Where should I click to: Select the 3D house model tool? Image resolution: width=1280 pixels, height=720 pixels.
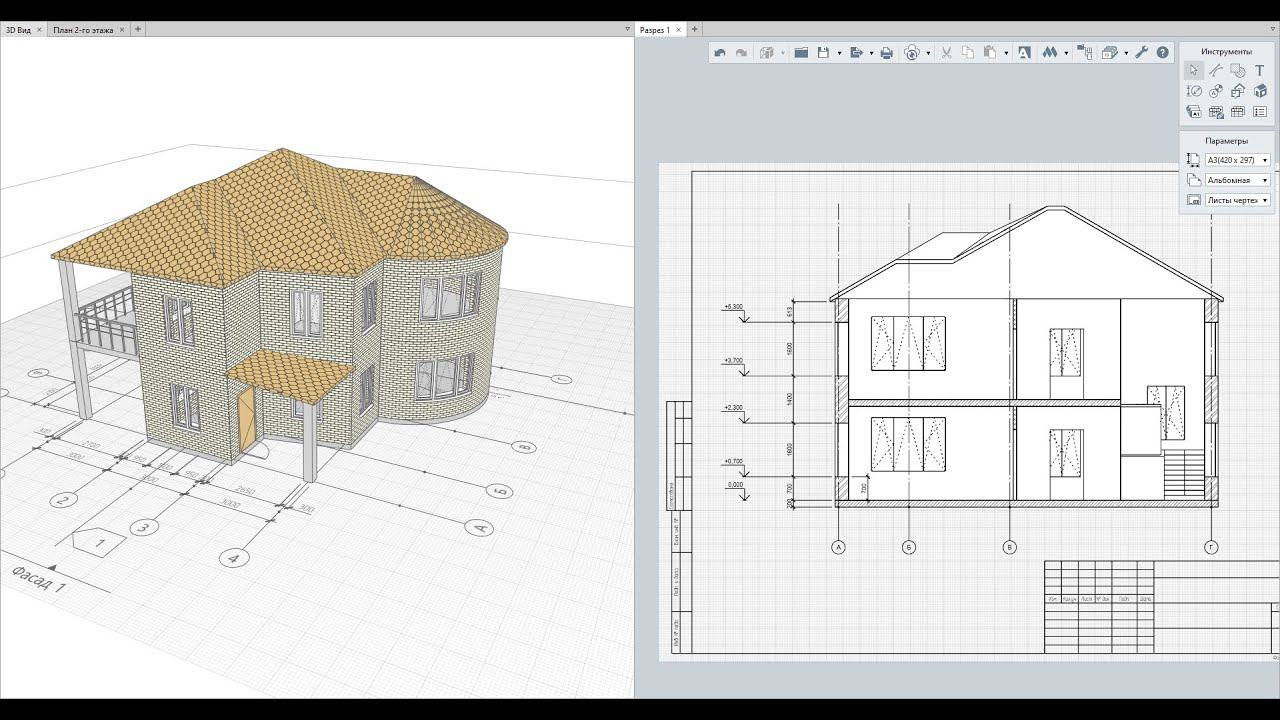(1260, 91)
